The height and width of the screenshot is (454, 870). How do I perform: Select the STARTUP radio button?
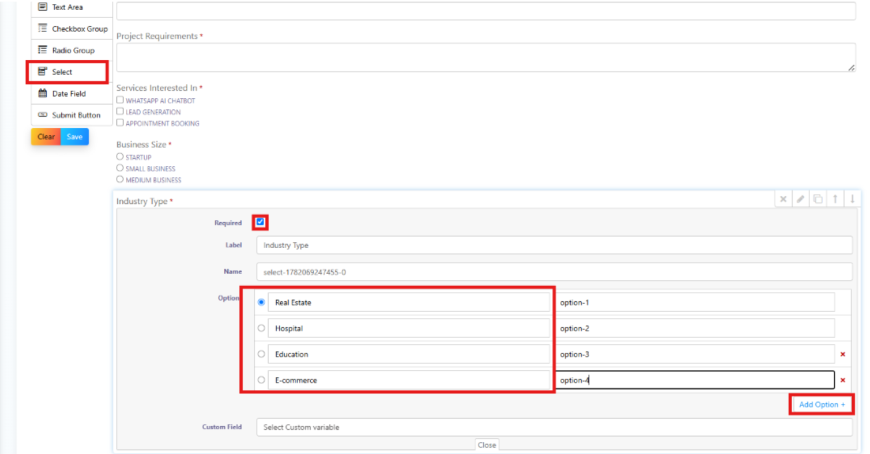click(x=120, y=157)
